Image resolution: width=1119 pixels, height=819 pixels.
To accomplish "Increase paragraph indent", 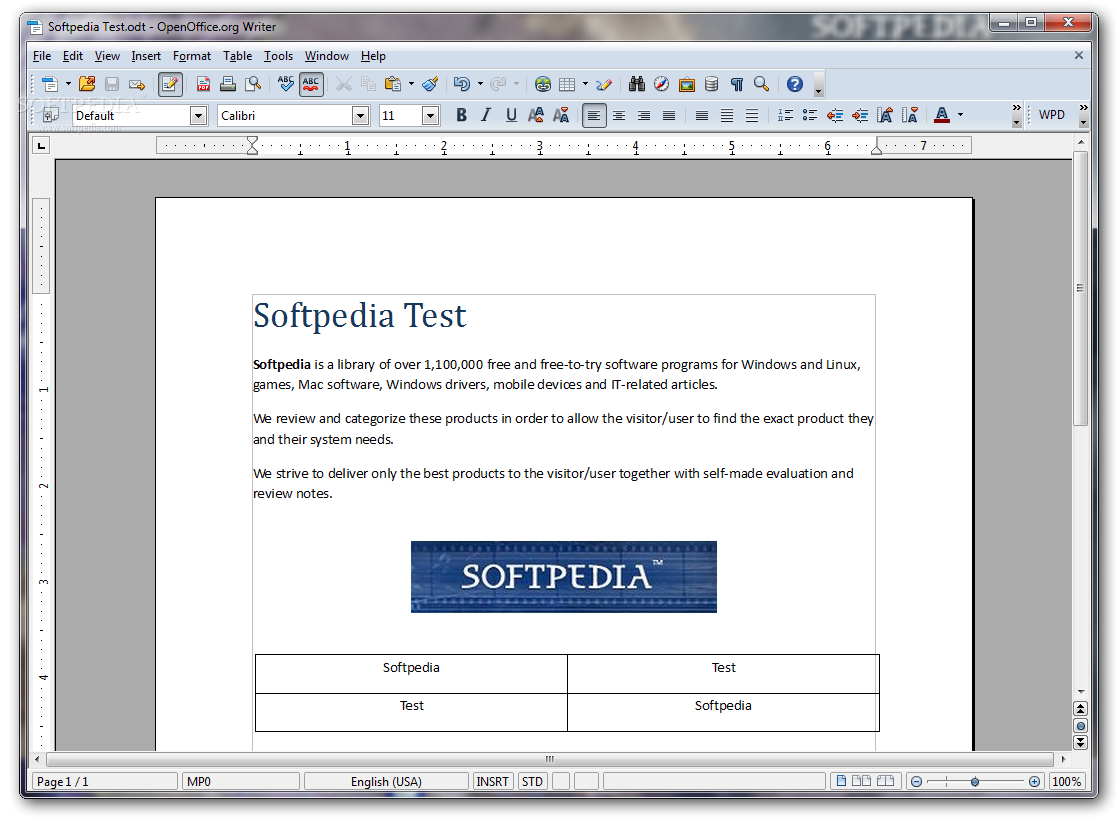I will point(860,115).
